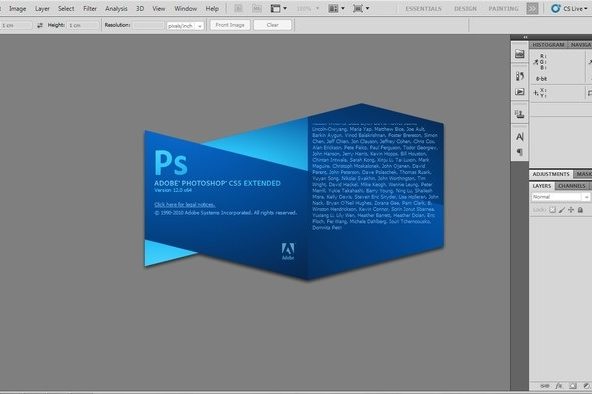Click the add layer mask icon
This screenshot has width=592, height=394.
pos(573,386)
